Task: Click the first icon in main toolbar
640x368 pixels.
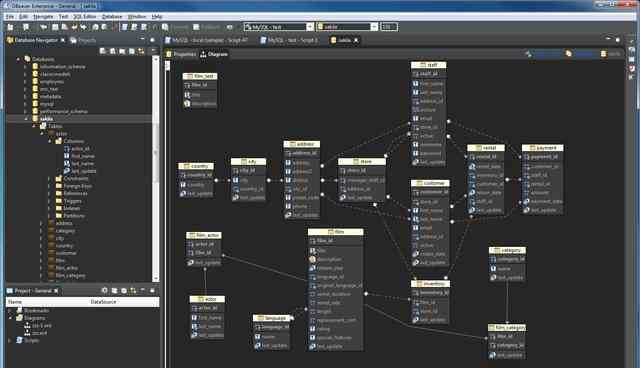Action: coord(11,27)
